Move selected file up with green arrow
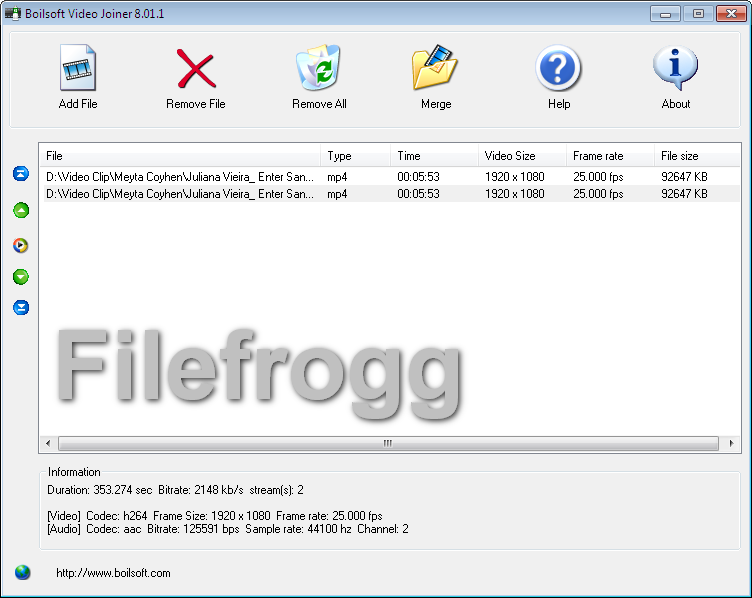The image size is (752, 598). (21, 210)
